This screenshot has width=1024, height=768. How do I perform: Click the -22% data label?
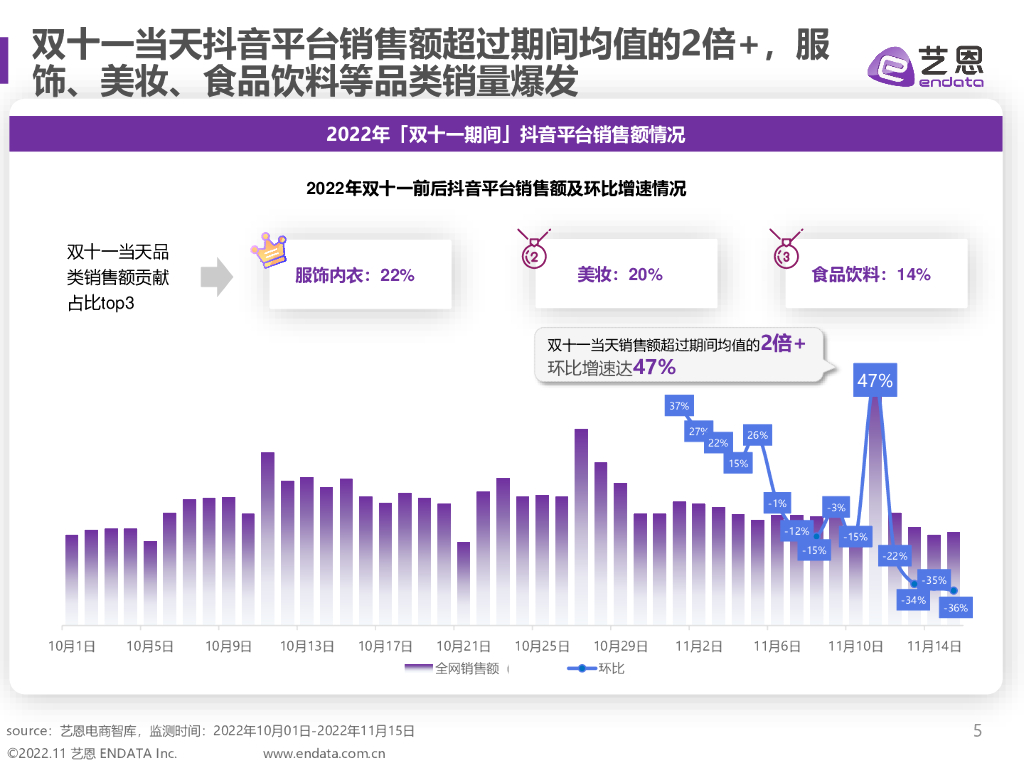tap(895, 556)
